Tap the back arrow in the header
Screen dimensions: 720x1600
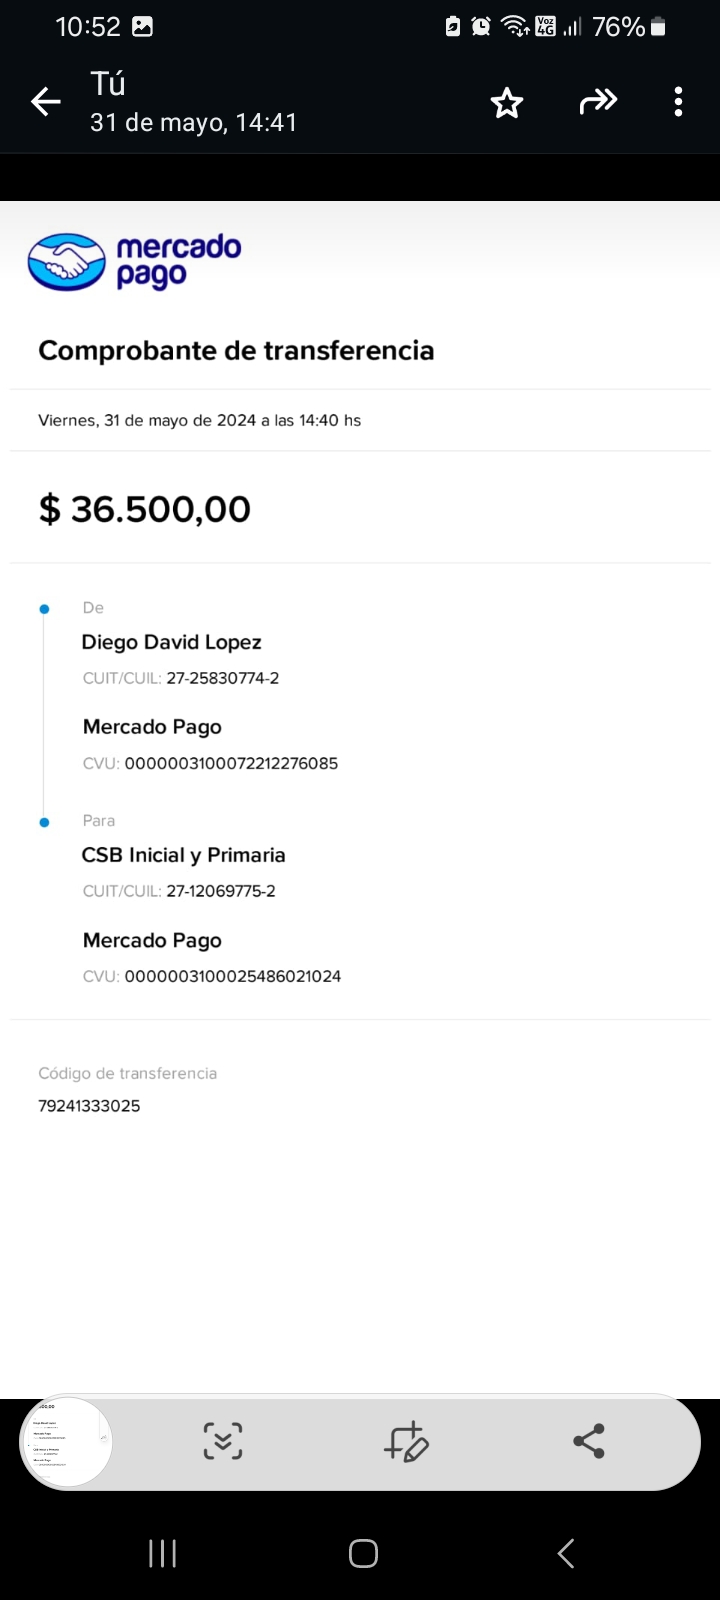pos(46,102)
